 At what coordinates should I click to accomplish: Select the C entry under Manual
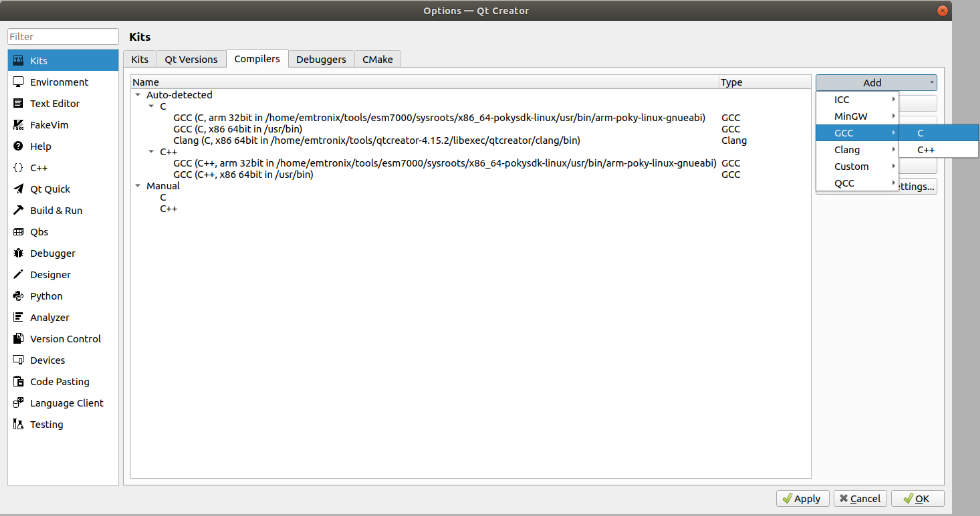click(163, 197)
